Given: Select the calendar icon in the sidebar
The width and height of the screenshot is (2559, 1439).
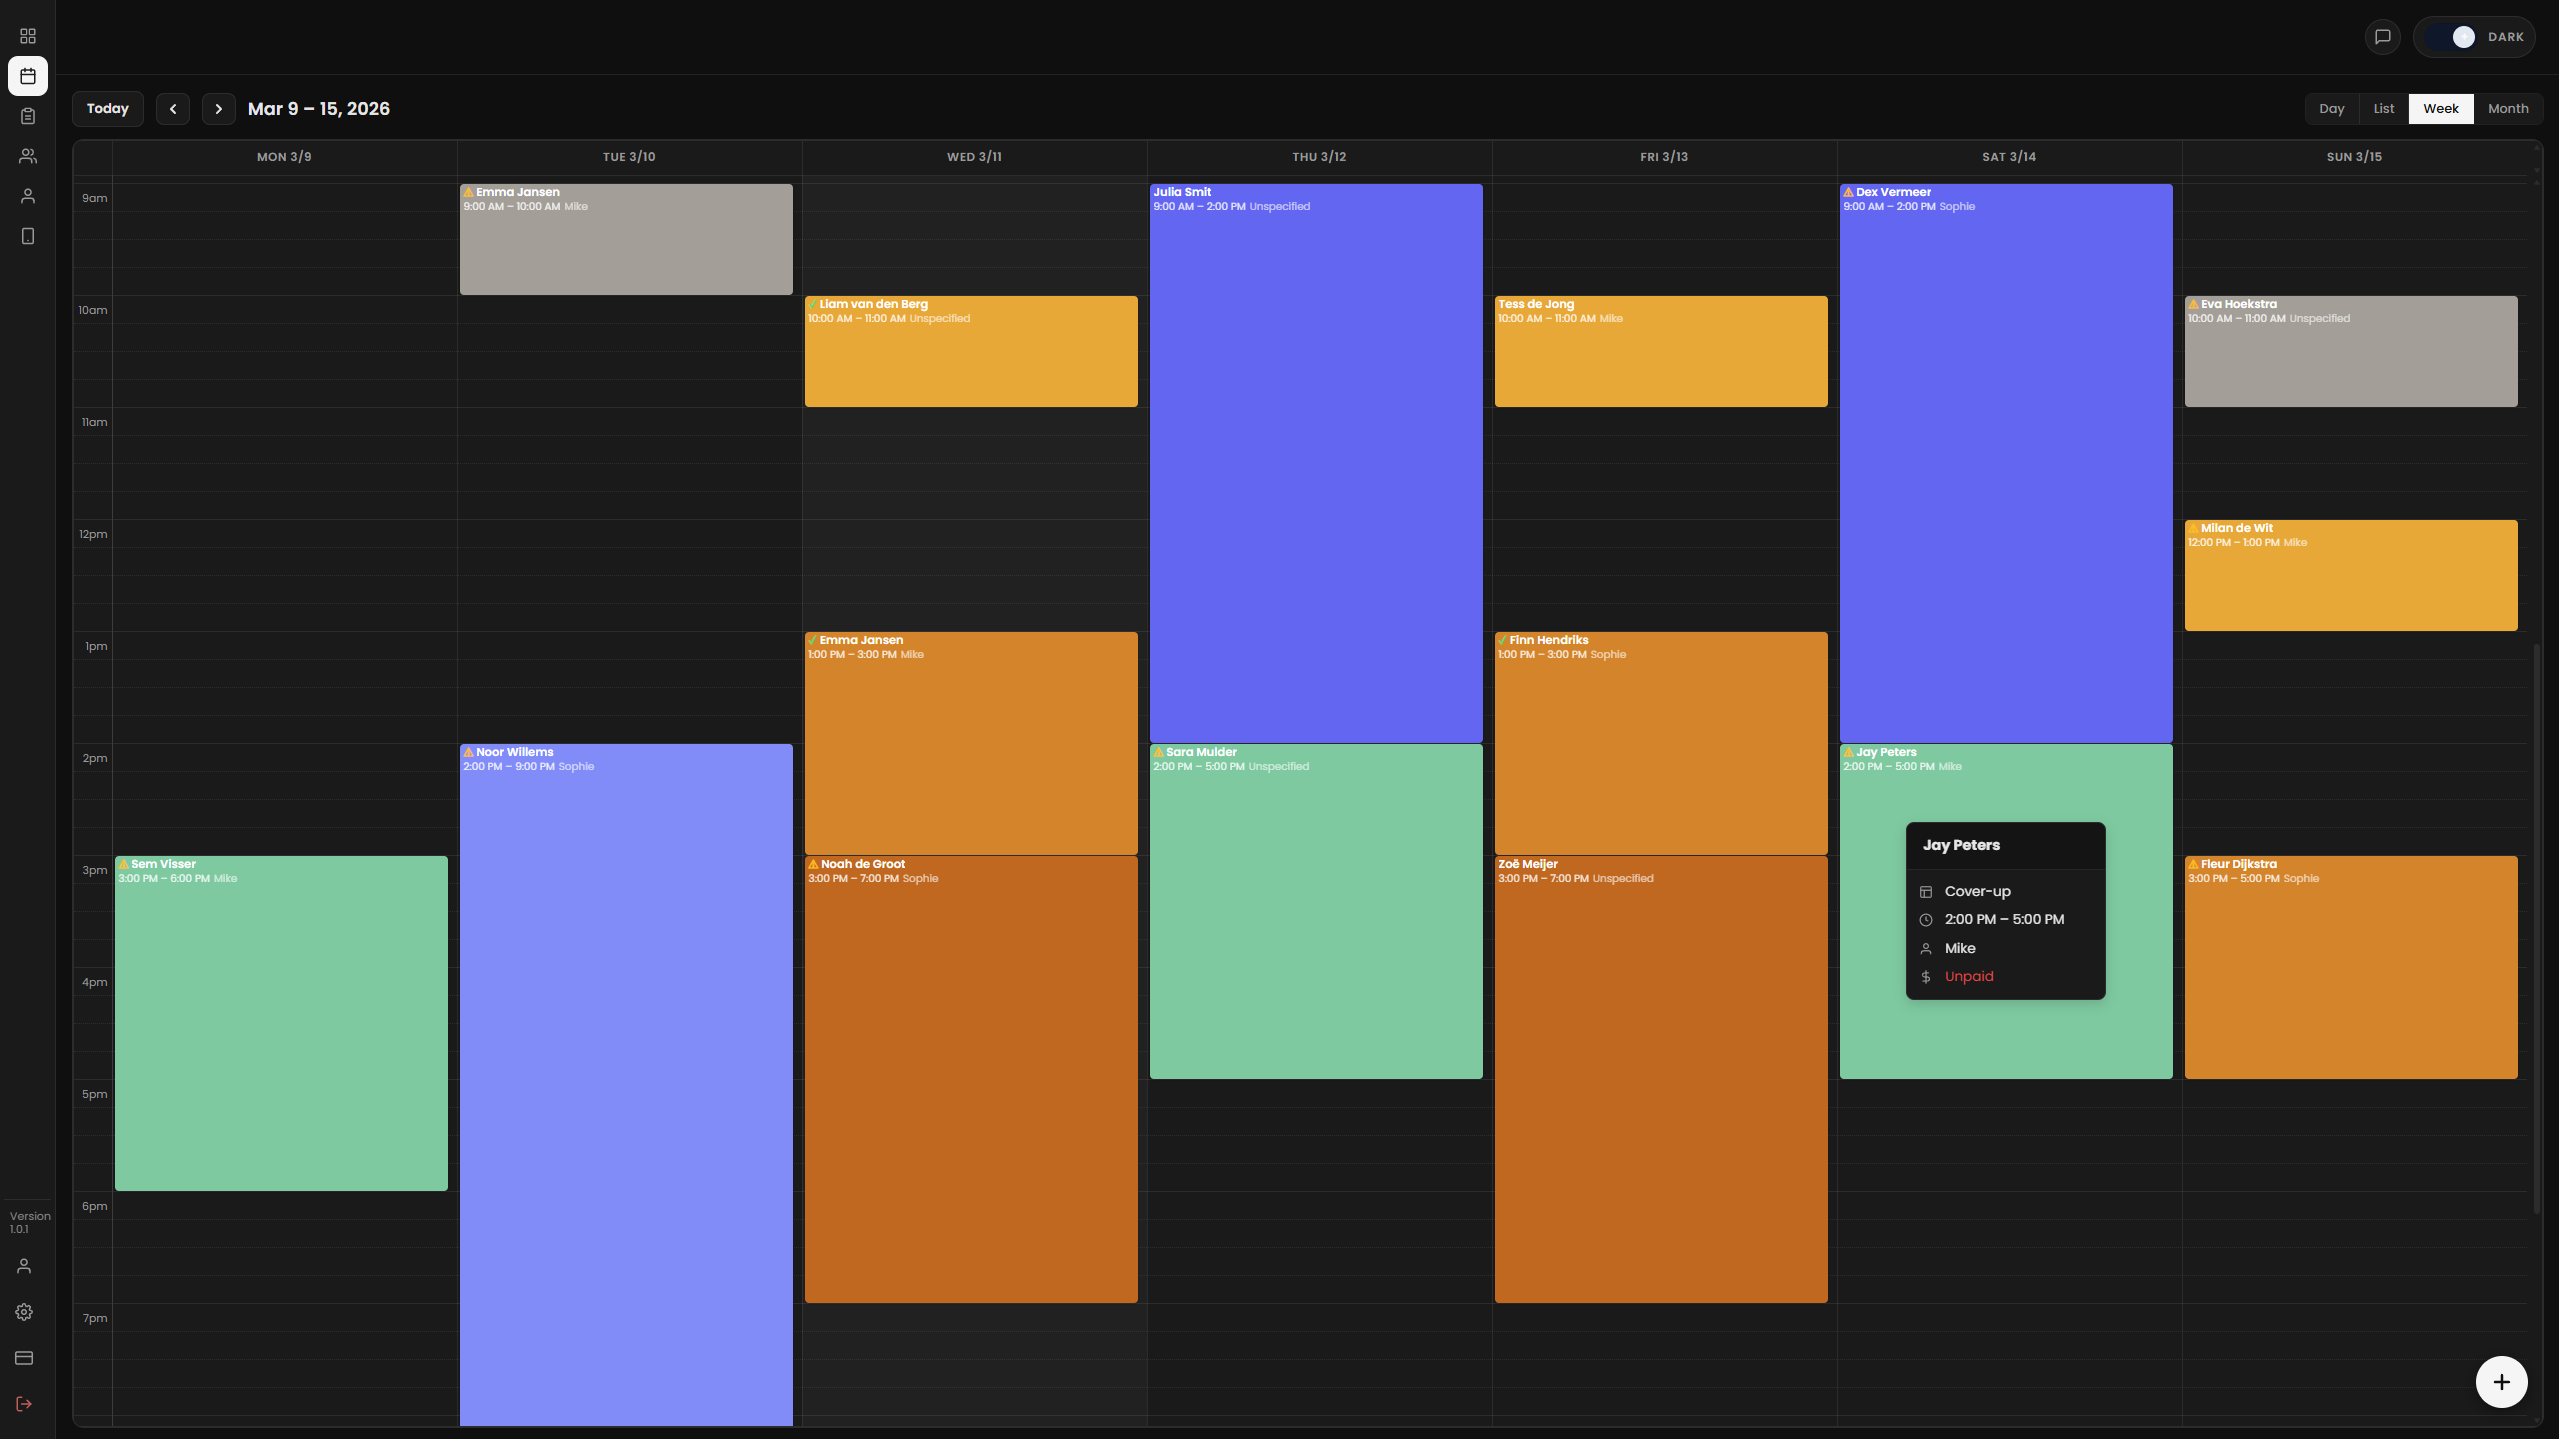Looking at the screenshot, I should 27,75.
